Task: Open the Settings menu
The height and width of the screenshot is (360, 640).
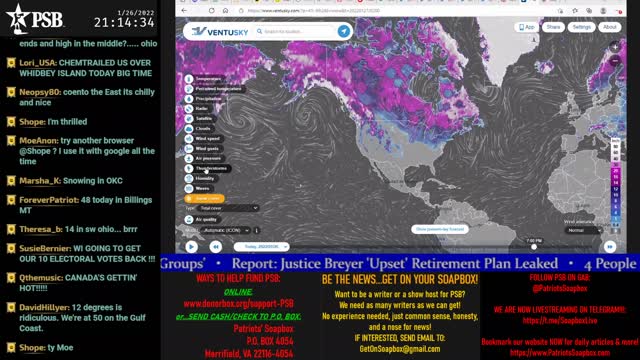Action: [x=582, y=27]
